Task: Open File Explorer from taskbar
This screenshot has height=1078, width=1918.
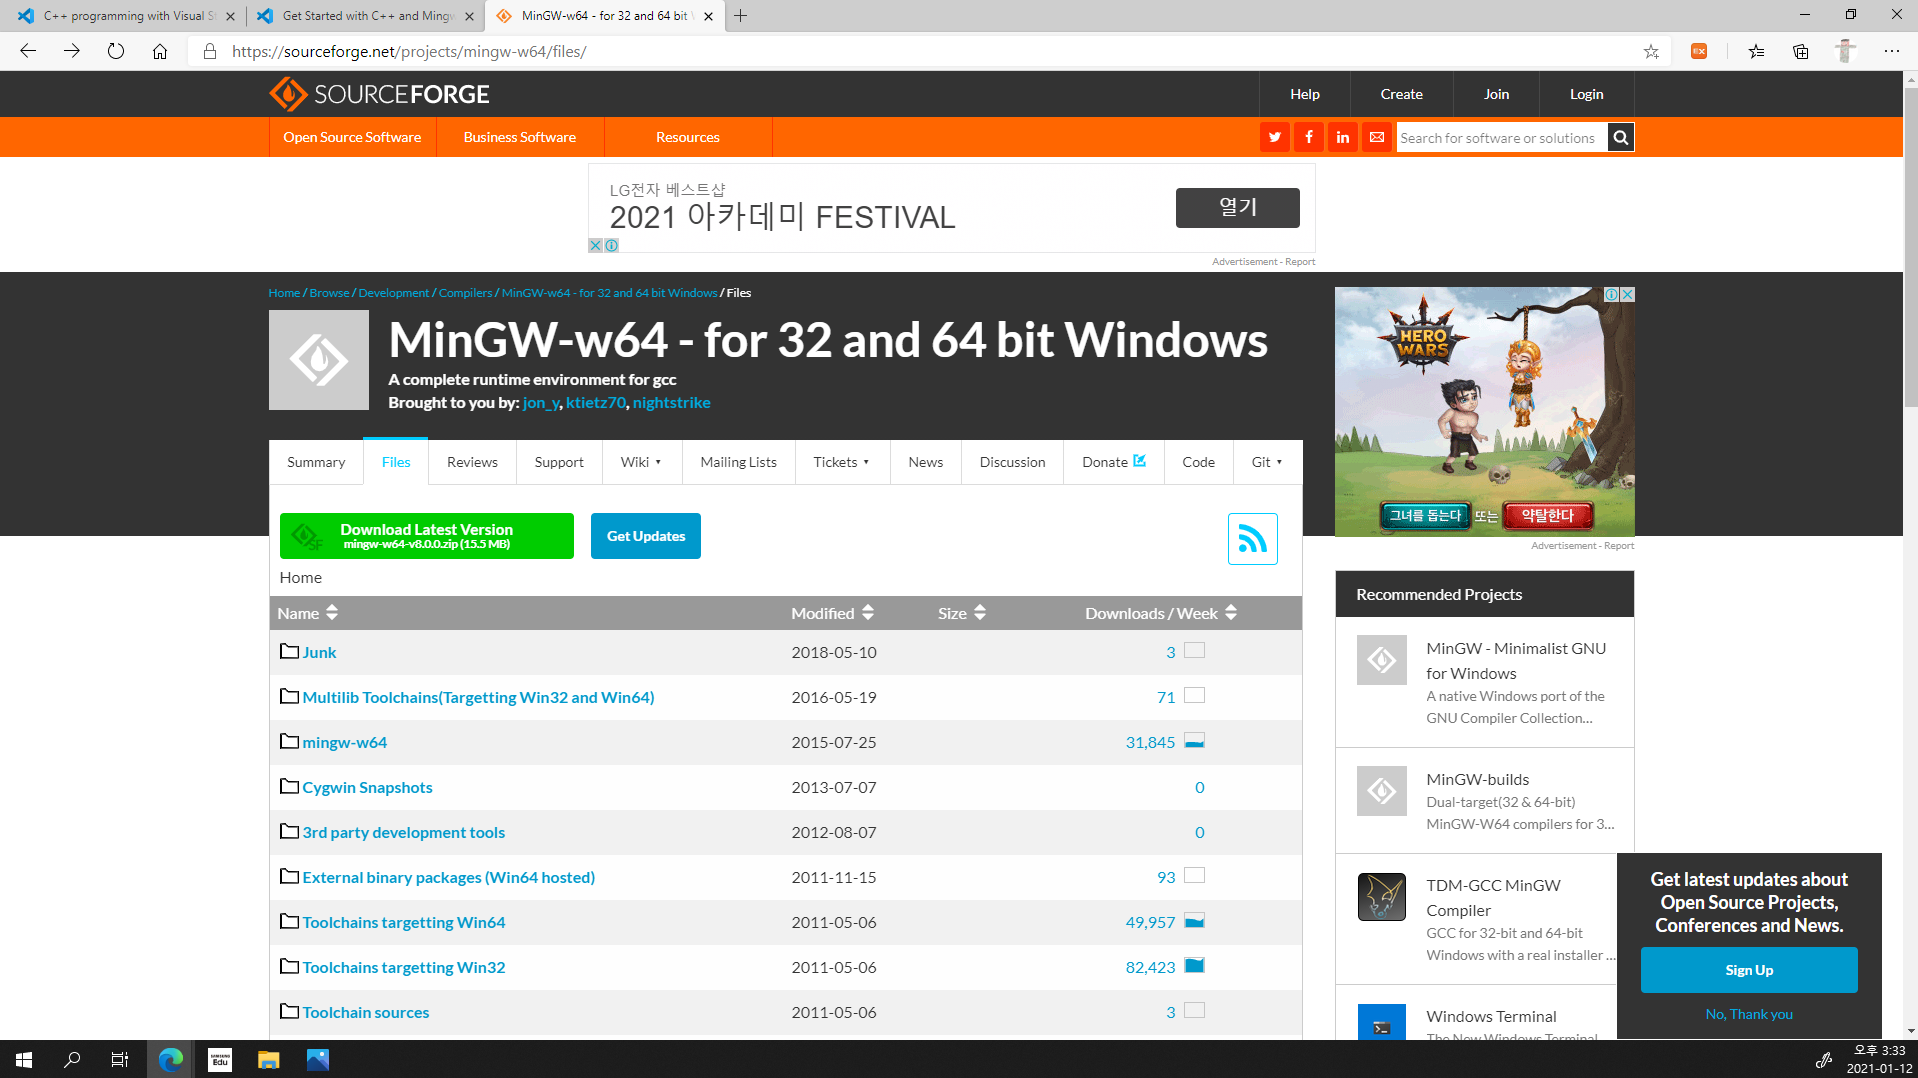Action: click(x=268, y=1059)
